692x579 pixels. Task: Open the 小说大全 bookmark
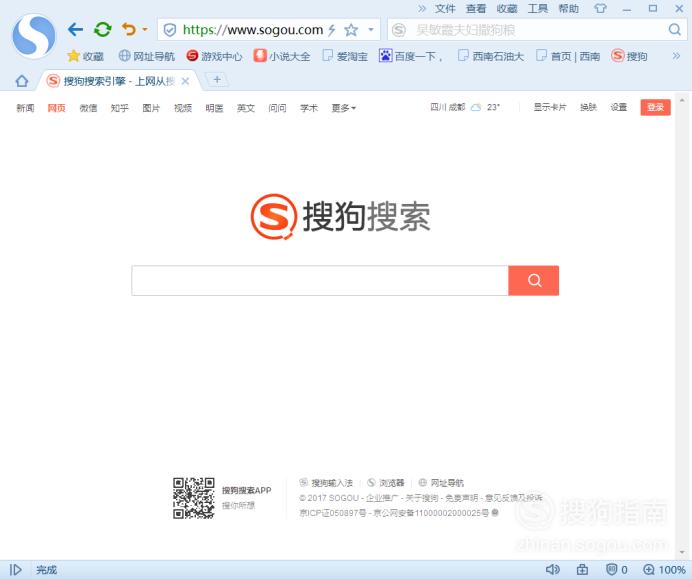pyautogui.click(x=282, y=56)
